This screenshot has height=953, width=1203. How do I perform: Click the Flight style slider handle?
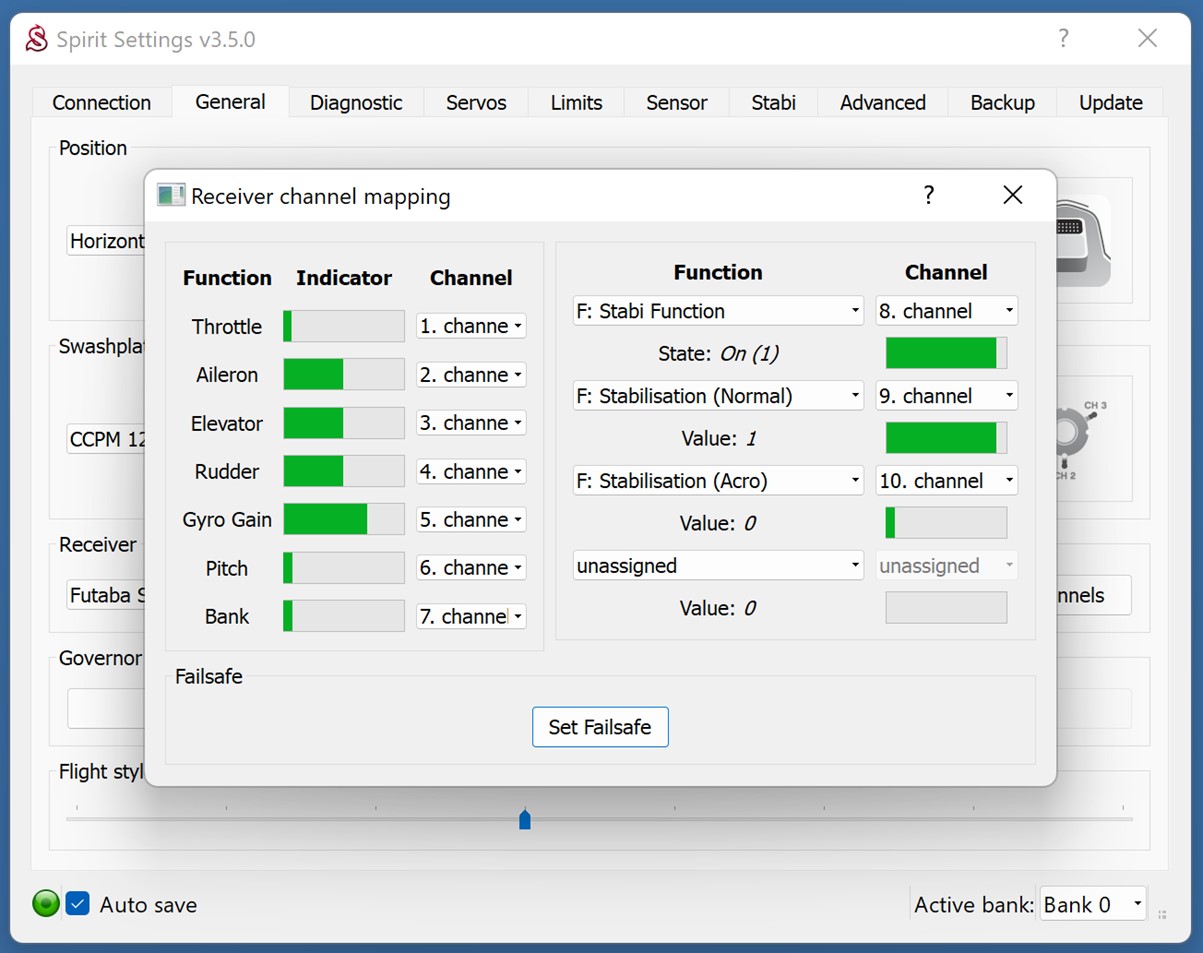525,820
